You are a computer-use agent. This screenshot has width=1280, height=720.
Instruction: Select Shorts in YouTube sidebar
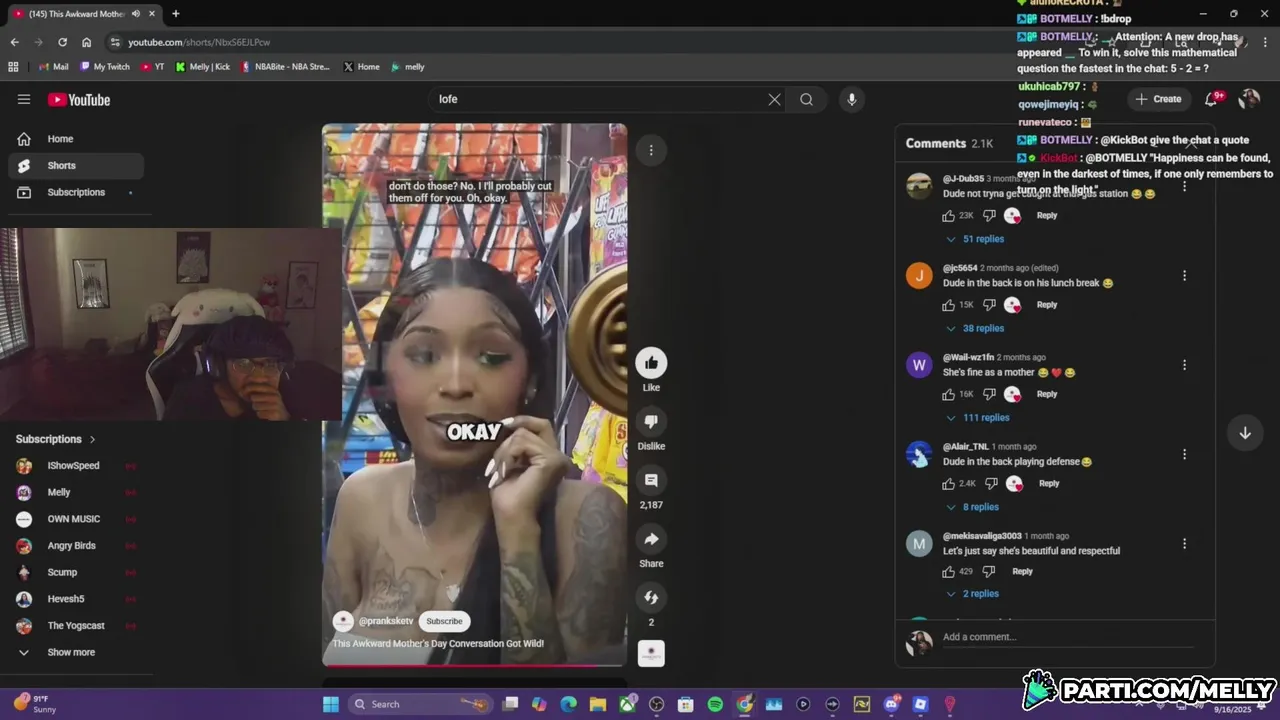point(76,166)
